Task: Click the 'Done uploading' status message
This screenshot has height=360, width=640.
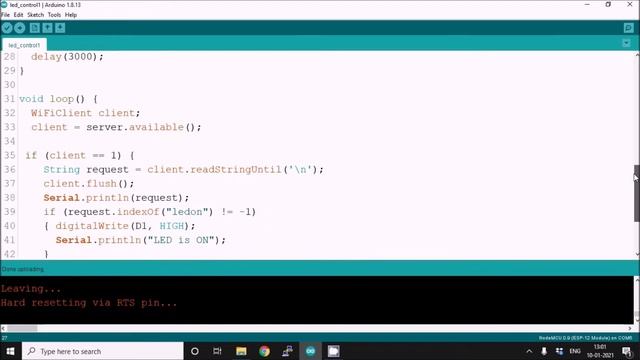Action: coord(22,269)
